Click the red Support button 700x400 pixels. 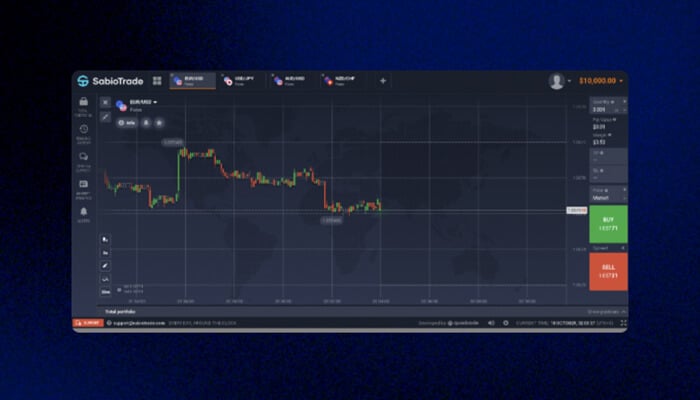[x=88, y=323]
